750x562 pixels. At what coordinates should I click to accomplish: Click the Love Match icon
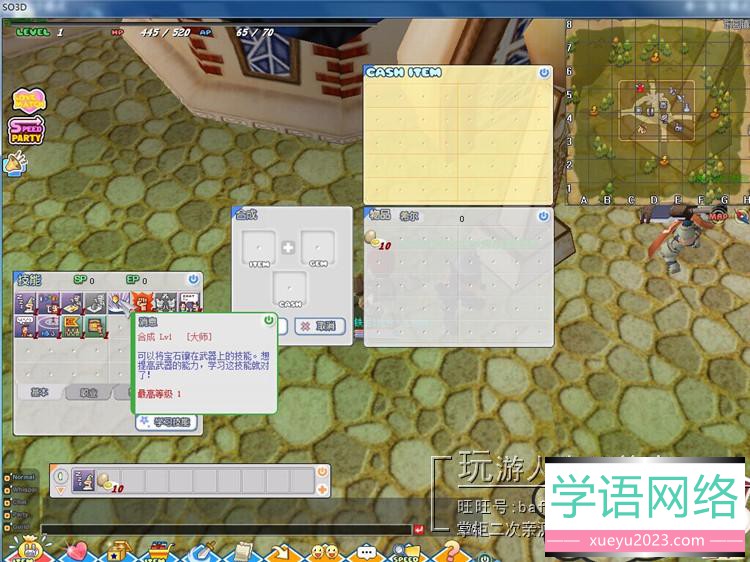click(x=27, y=100)
